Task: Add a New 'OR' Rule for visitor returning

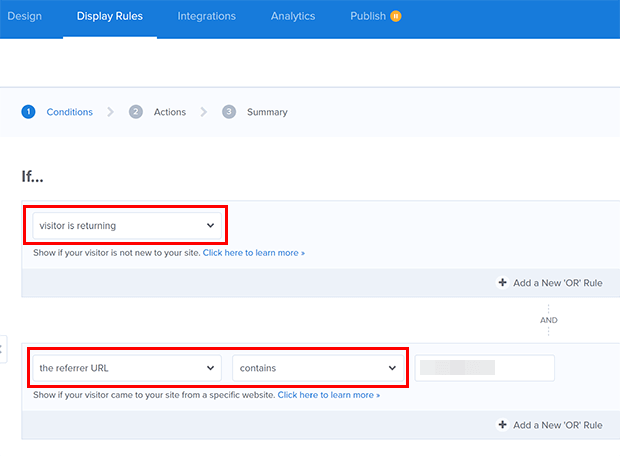Action: (x=550, y=283)
